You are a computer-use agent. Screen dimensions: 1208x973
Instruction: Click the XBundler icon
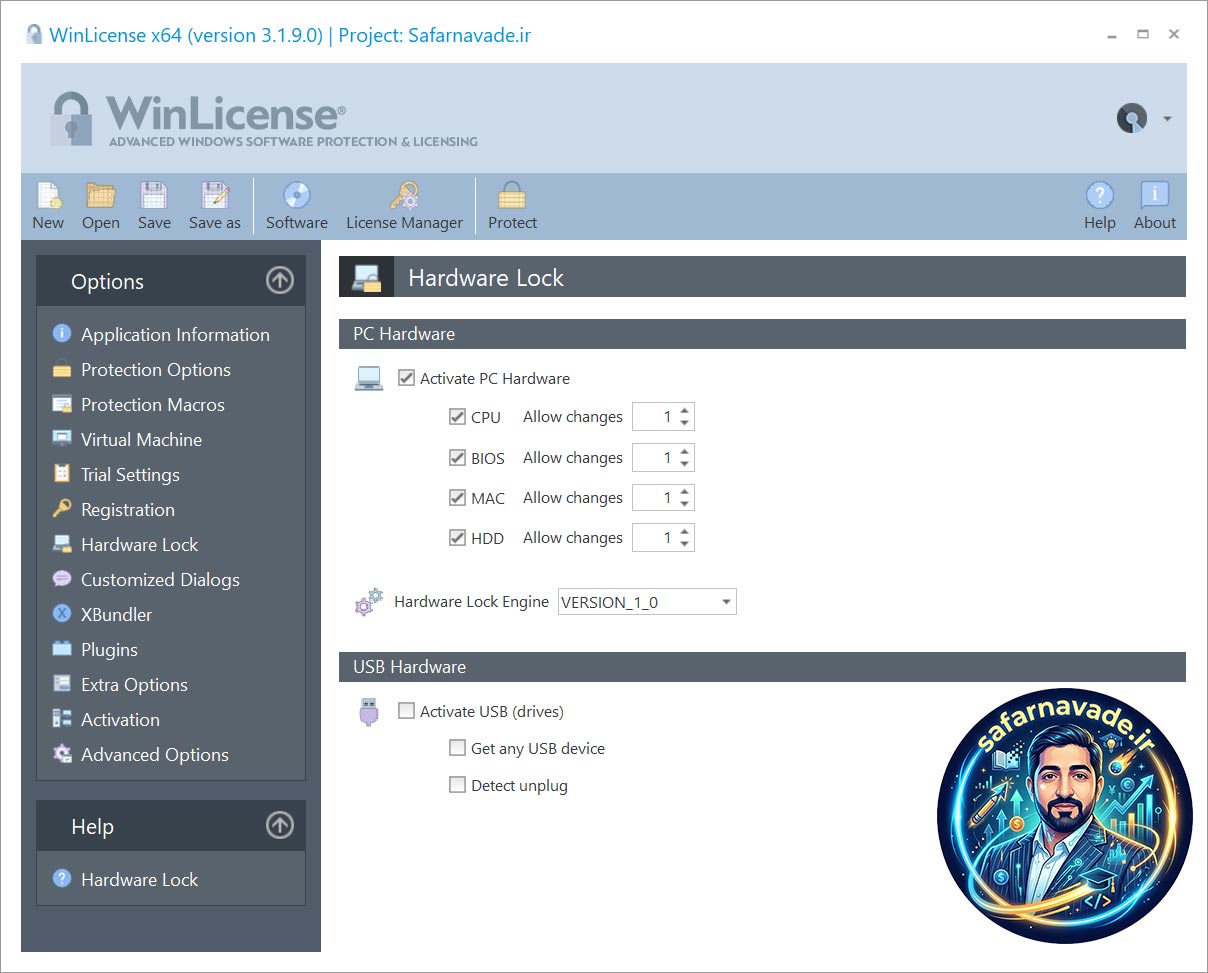(62, 614)
